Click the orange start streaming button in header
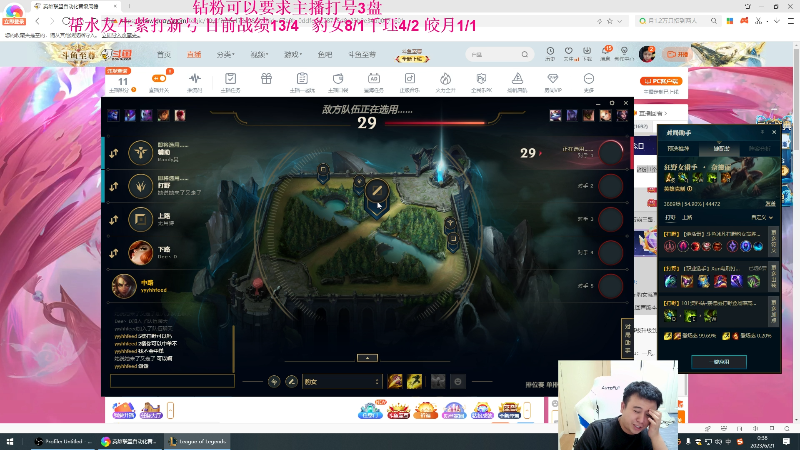The height and width of the screenshot is (450, 800). point(675,54)
